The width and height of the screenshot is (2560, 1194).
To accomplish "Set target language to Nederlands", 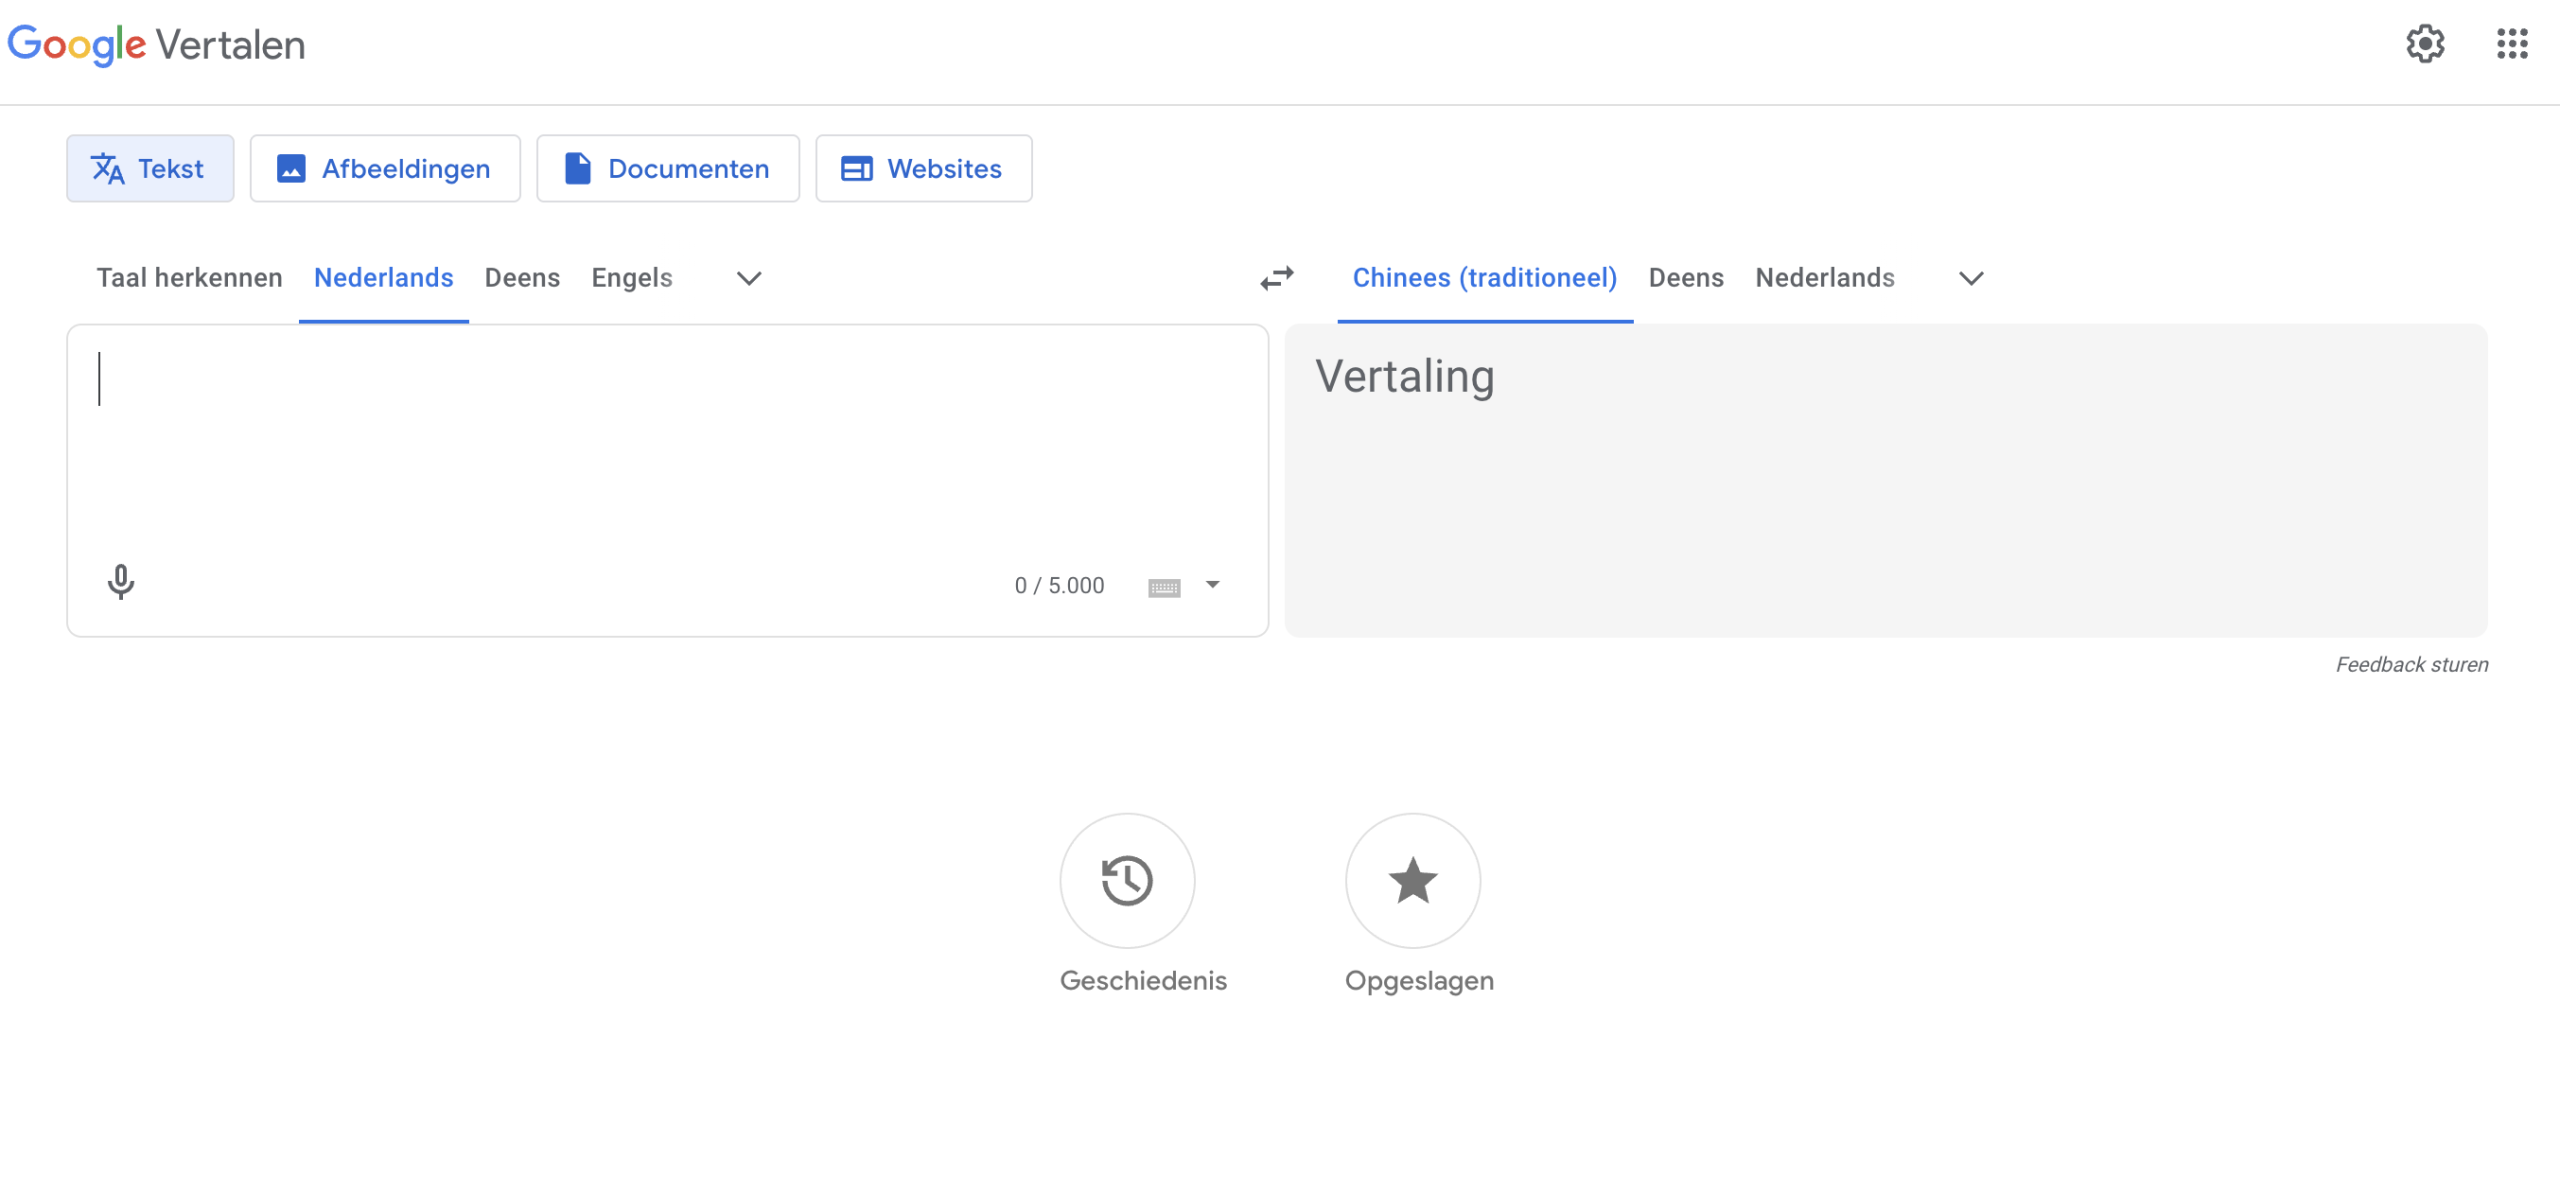I will 1824,278.
